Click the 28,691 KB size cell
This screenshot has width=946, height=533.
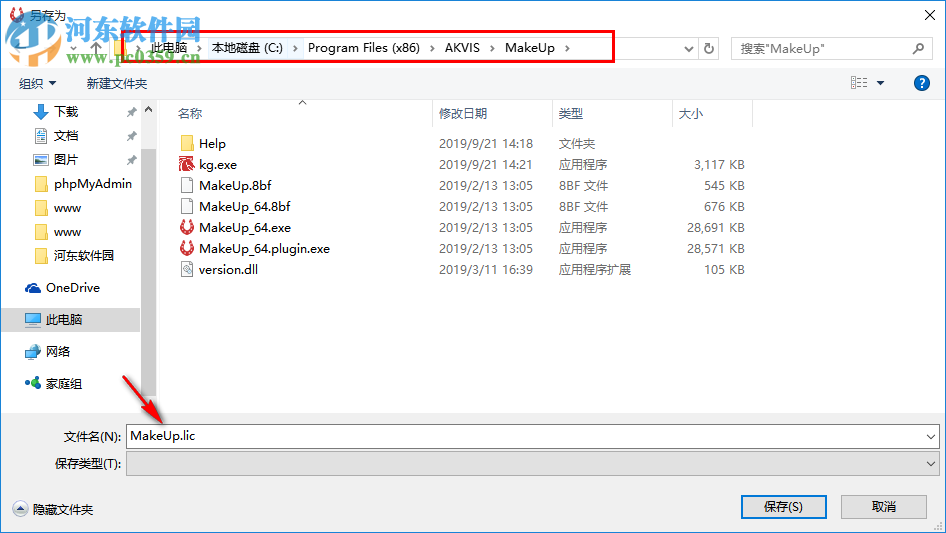[716, 228]
